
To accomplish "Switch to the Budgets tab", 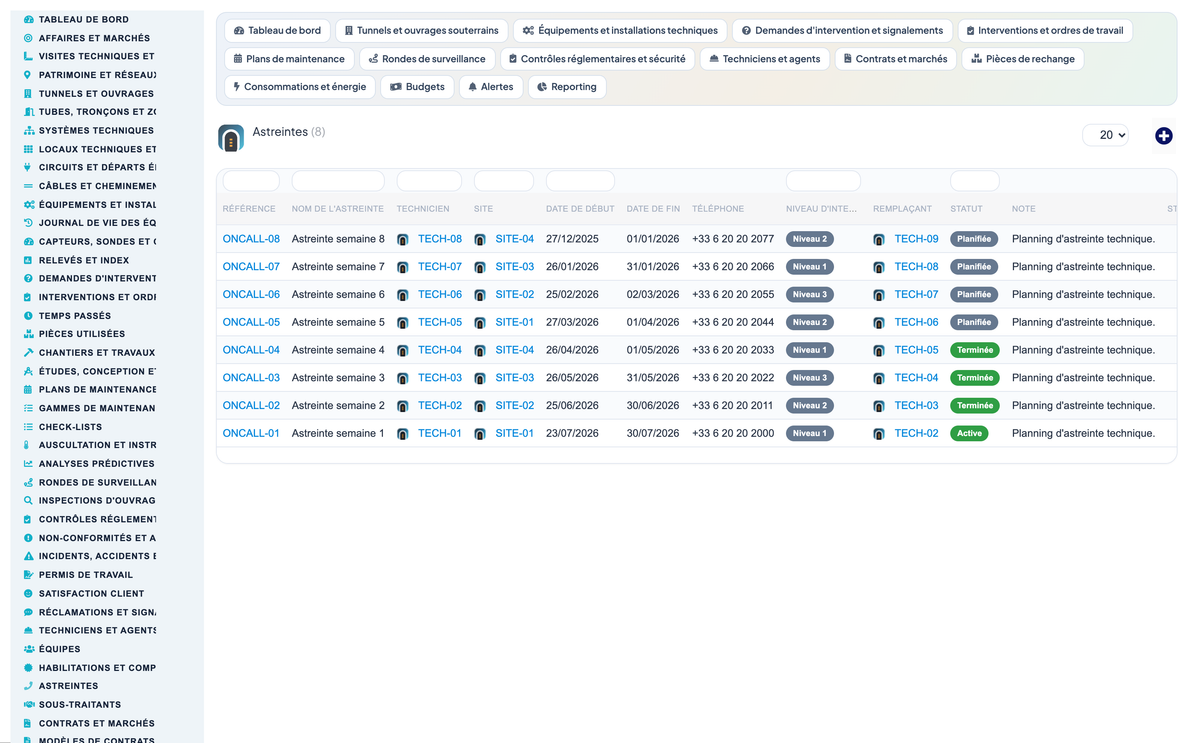I will [x=417, y=87].
